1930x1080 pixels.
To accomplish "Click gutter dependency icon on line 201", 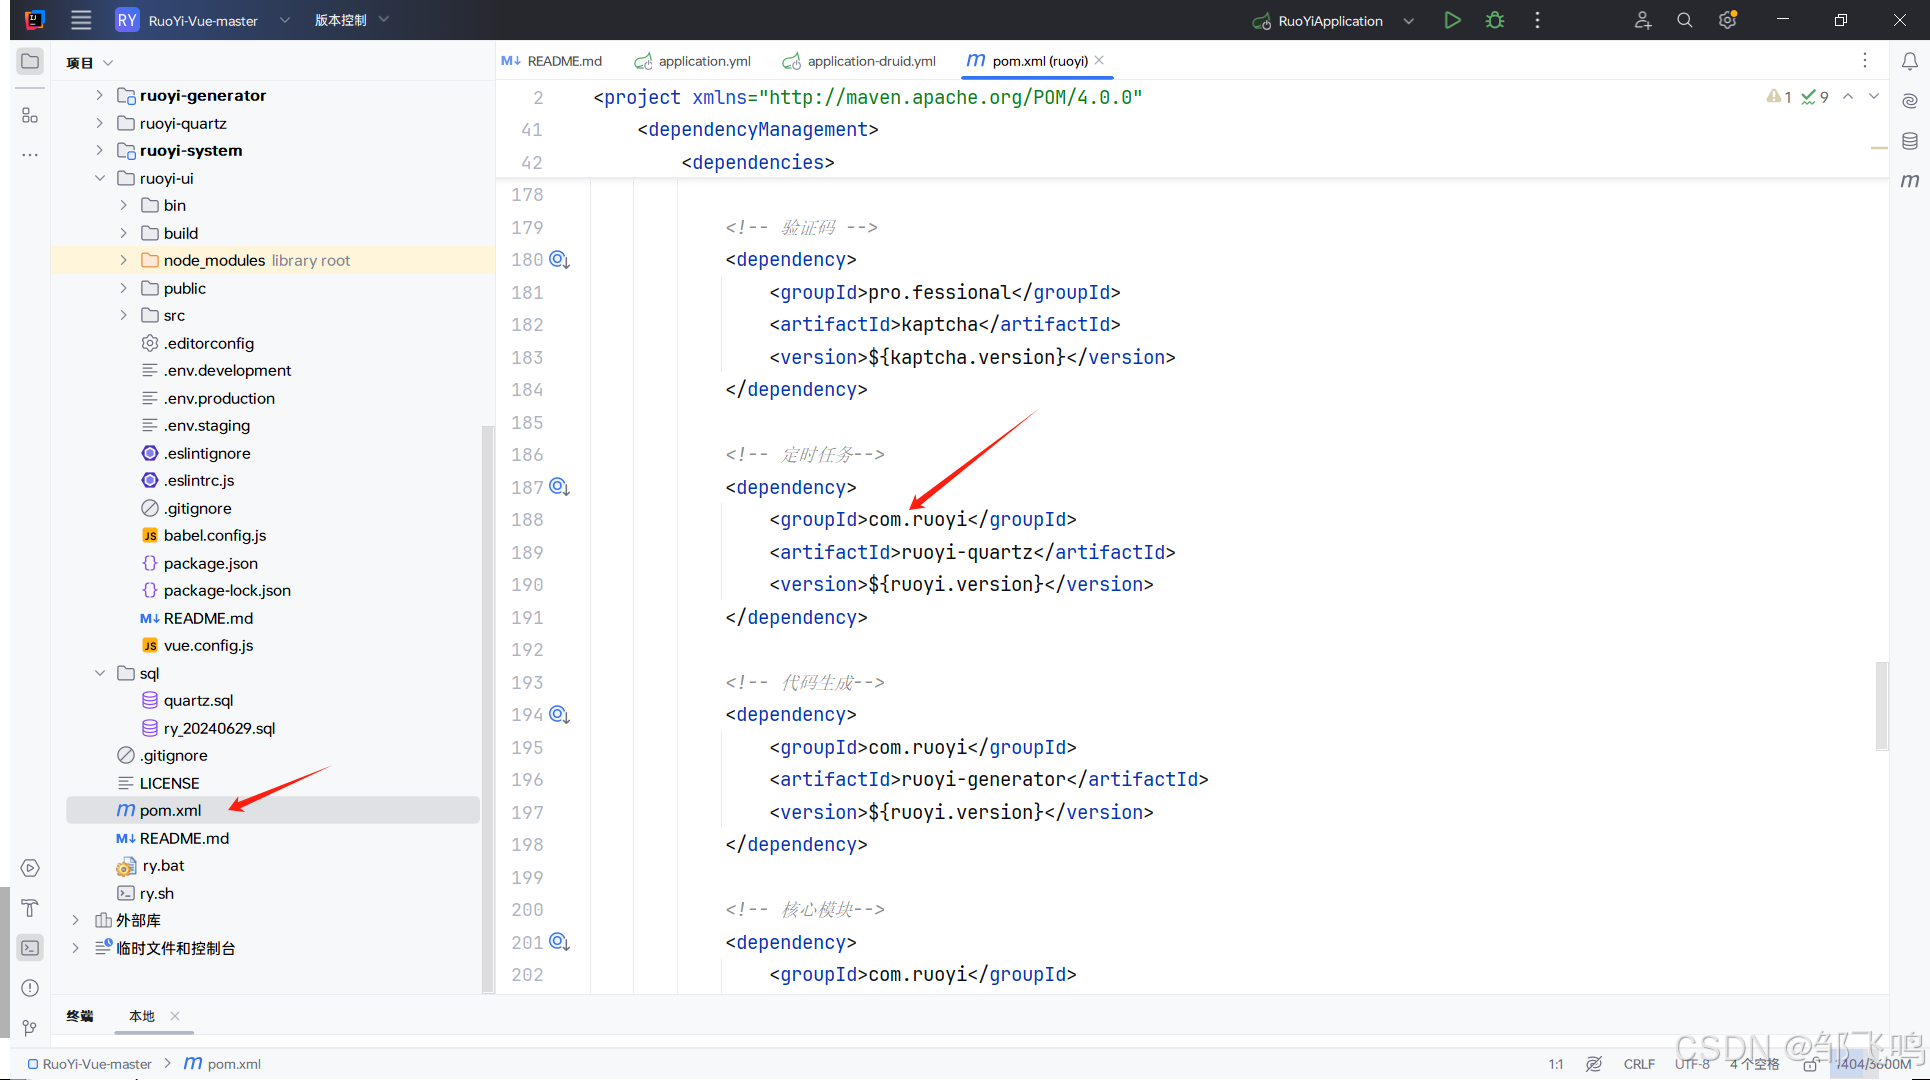I will pyautogui.click(x=559, y=942).
